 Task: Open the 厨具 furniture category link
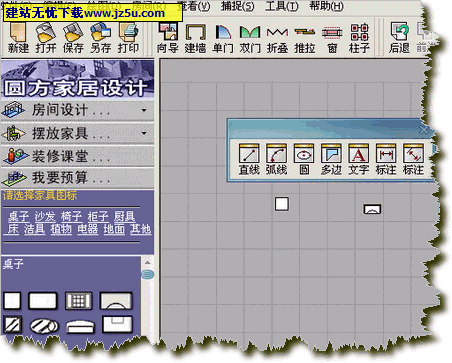(124, 217)
